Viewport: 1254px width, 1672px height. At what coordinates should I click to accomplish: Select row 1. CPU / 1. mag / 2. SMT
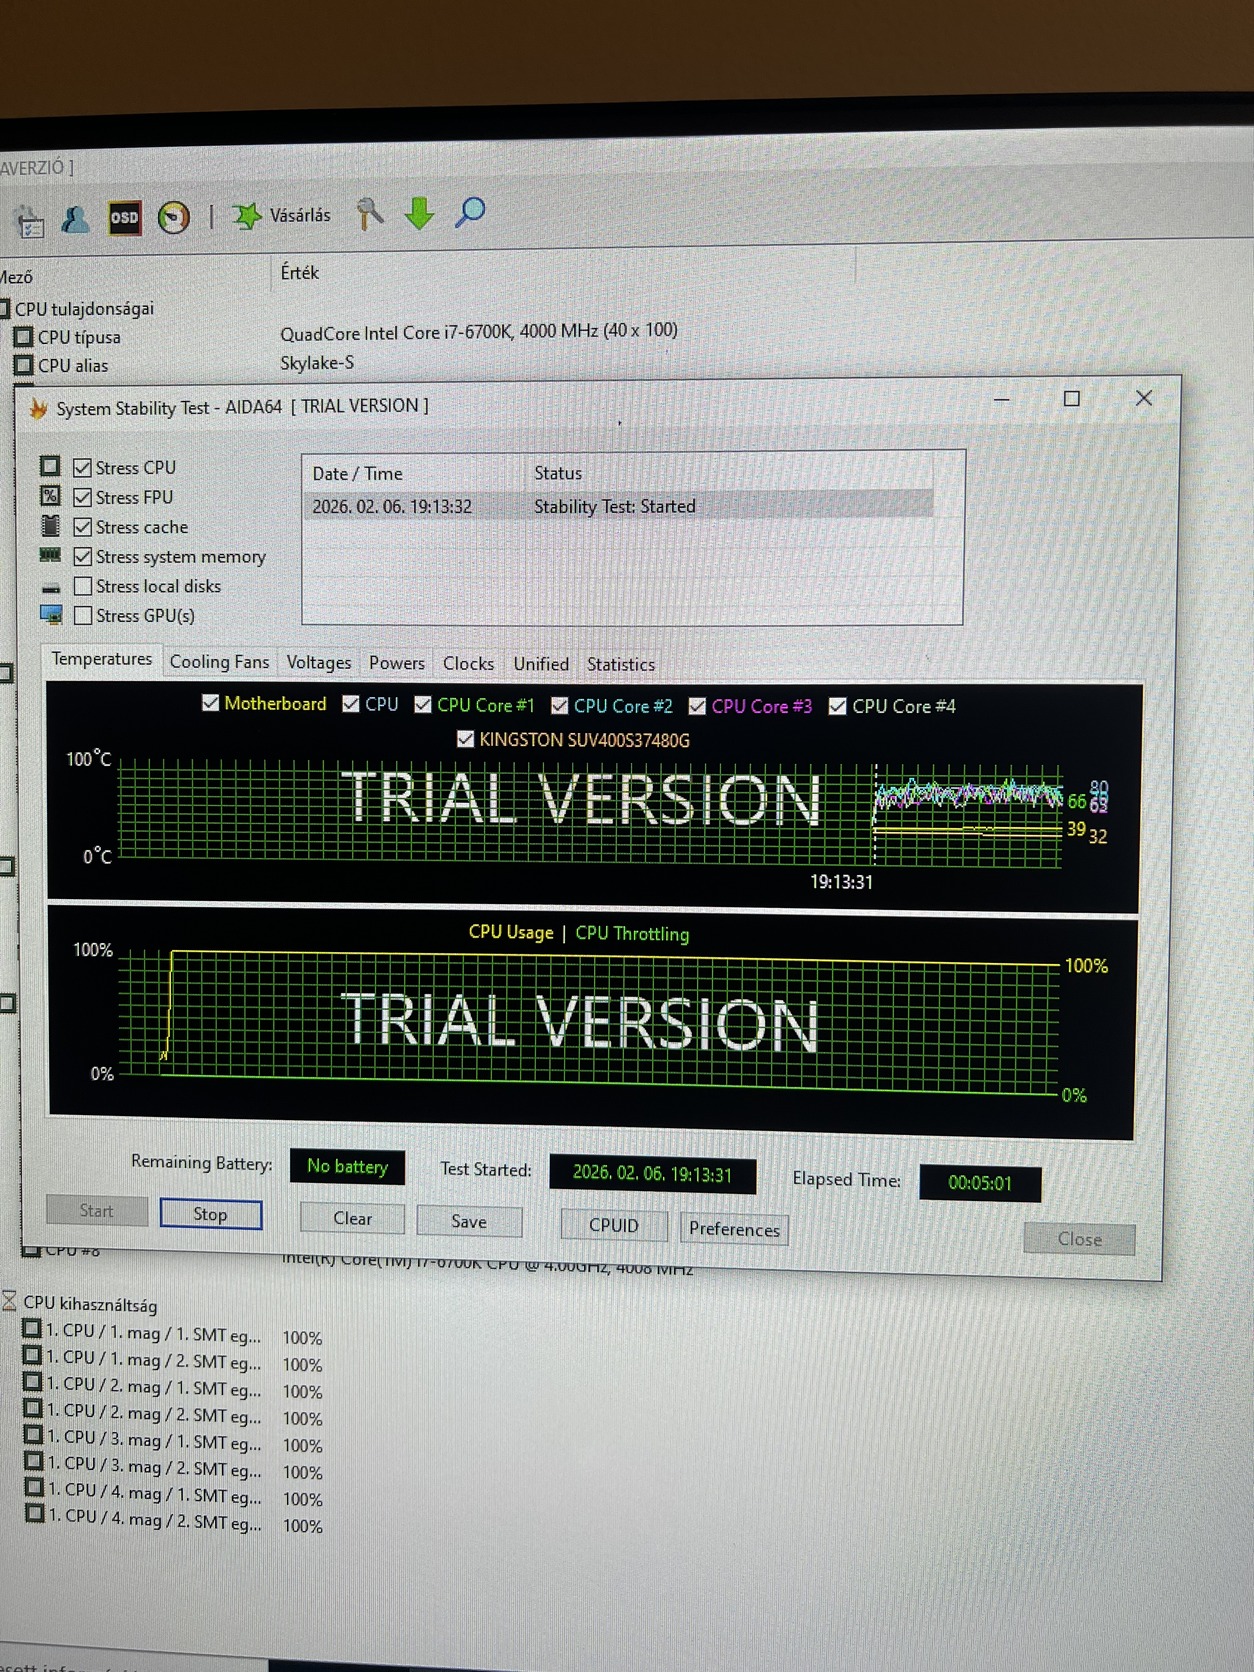tap(172, 1361)
